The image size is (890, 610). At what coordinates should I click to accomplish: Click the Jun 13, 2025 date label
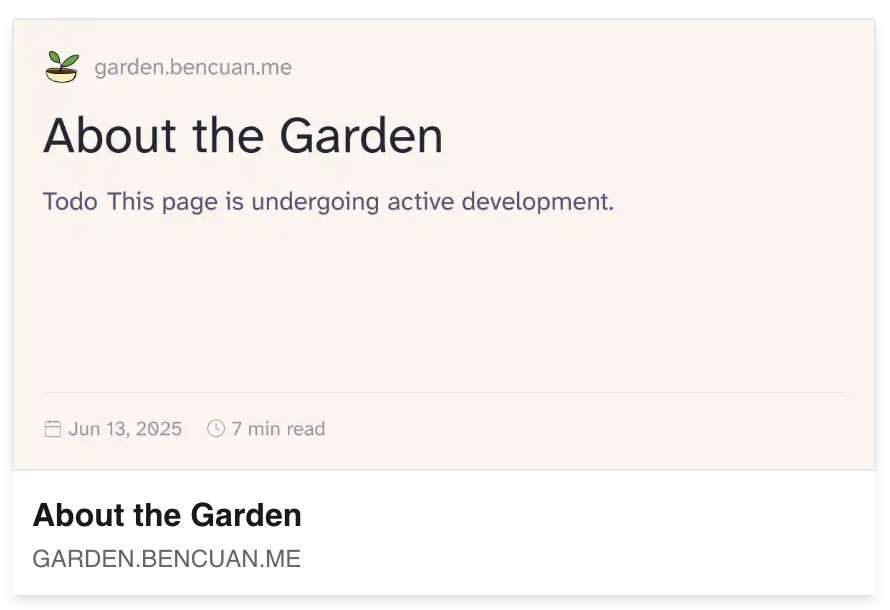click(125, 429)
